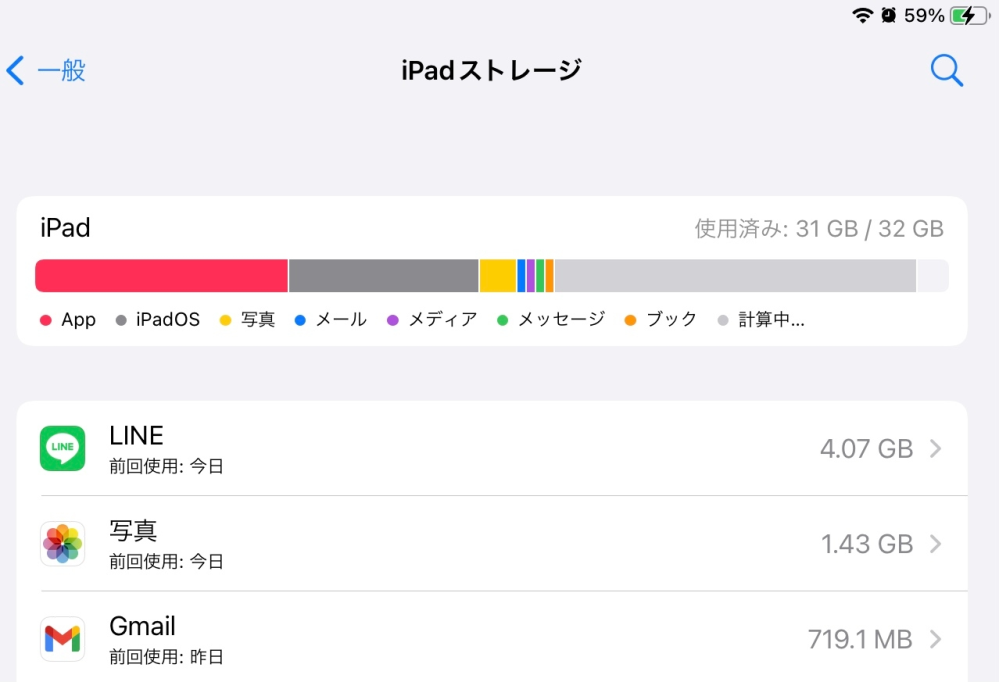Viewport: 999px width, 682px height.
Task: Click the iPadストレージ page title
Action: tap(491, 70)
